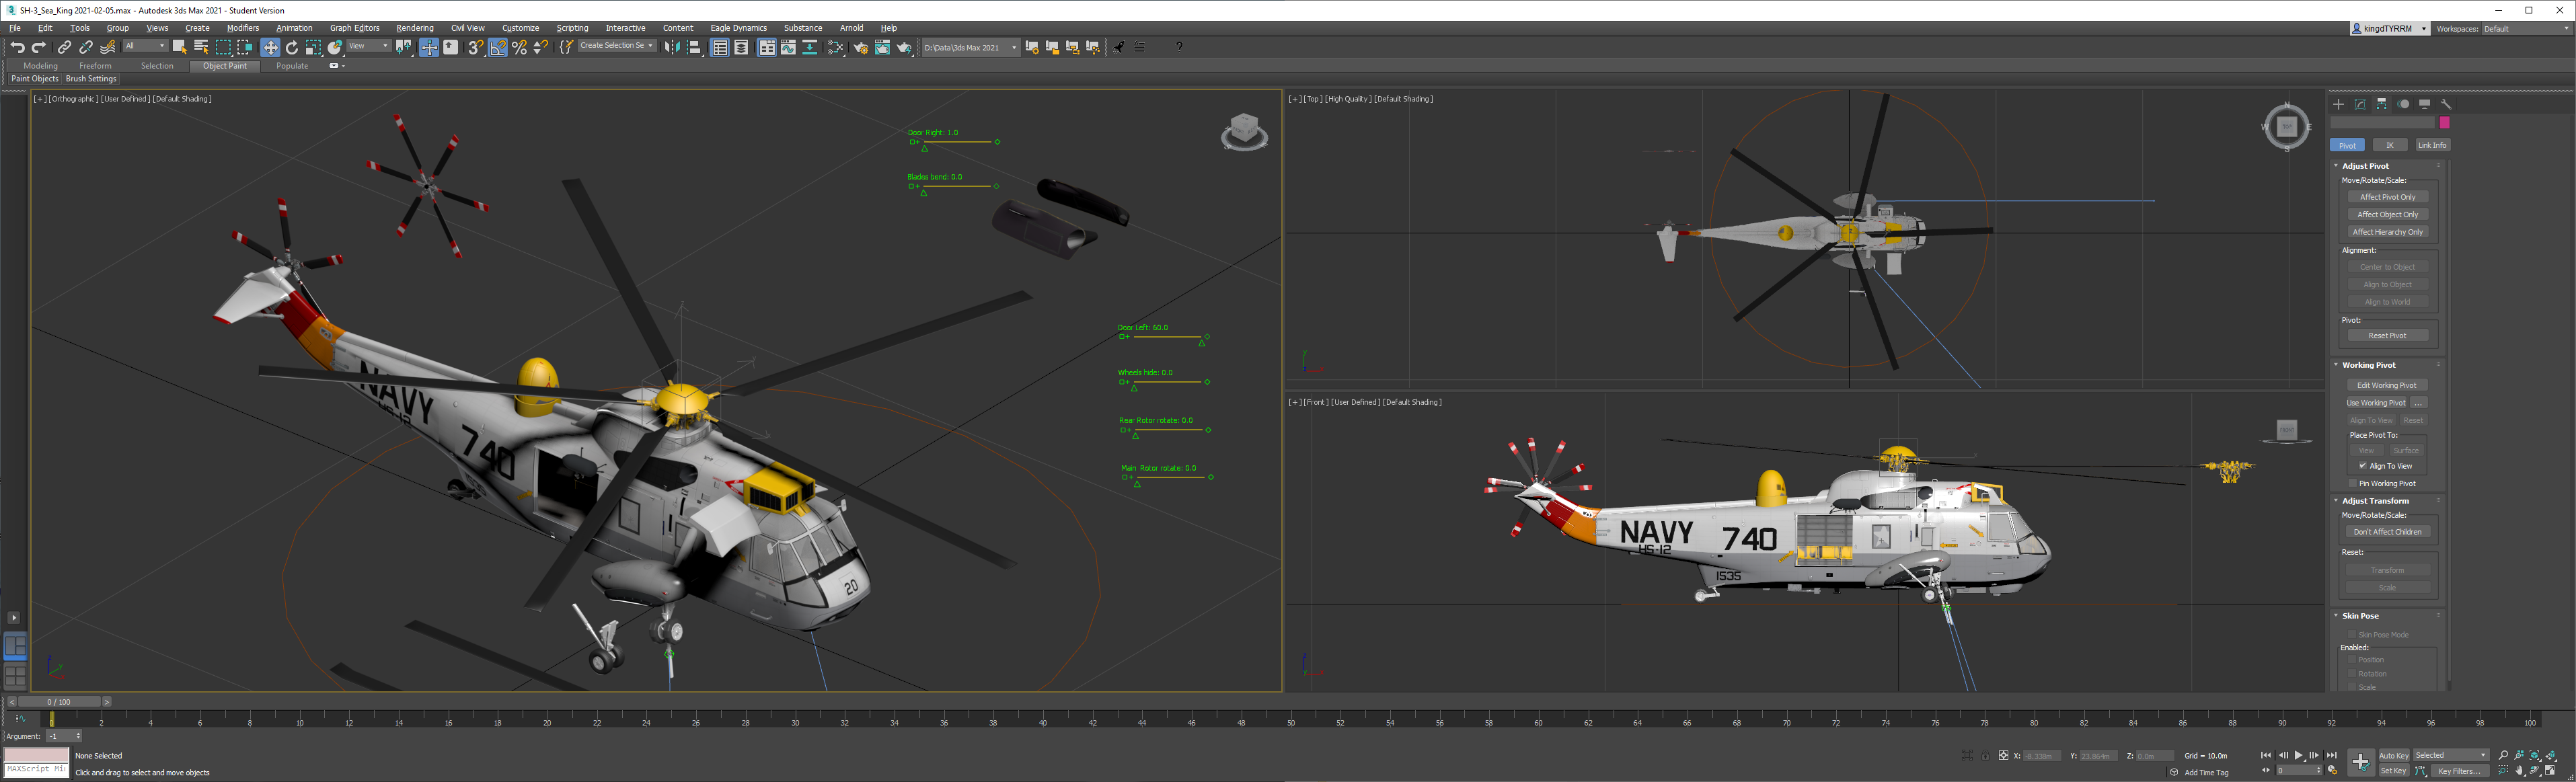
Task: Toggle the Align To View checkbox
Action: click(2363, 466)
